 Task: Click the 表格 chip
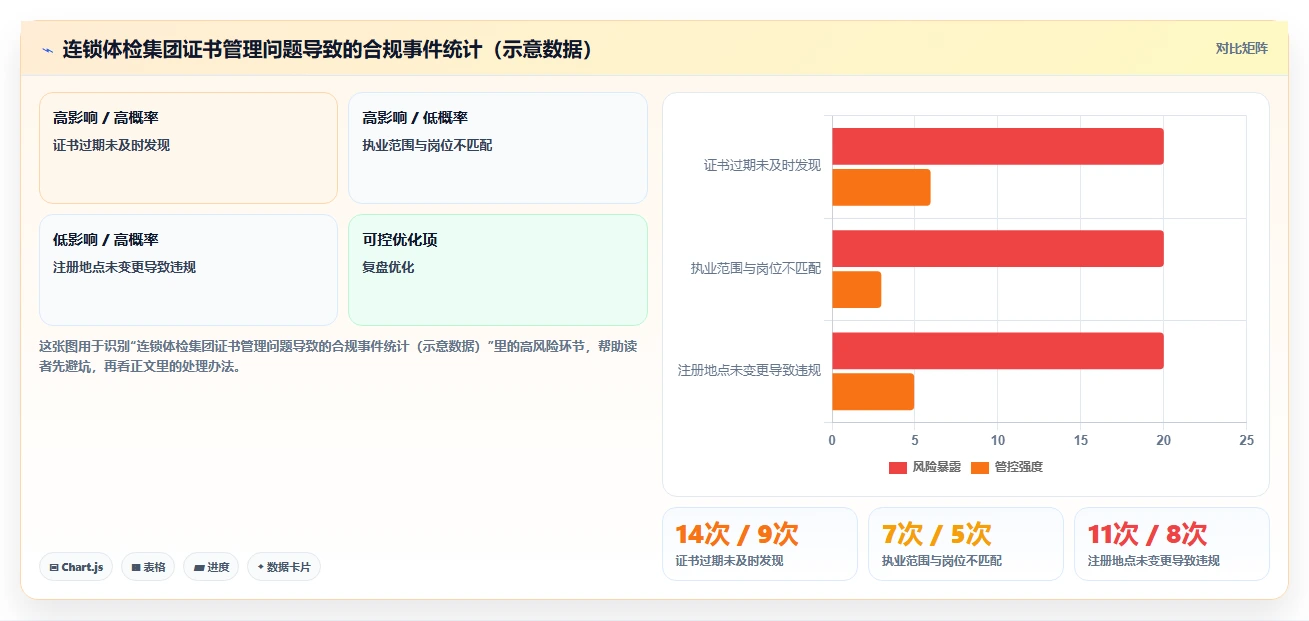[x=148, y=567]
